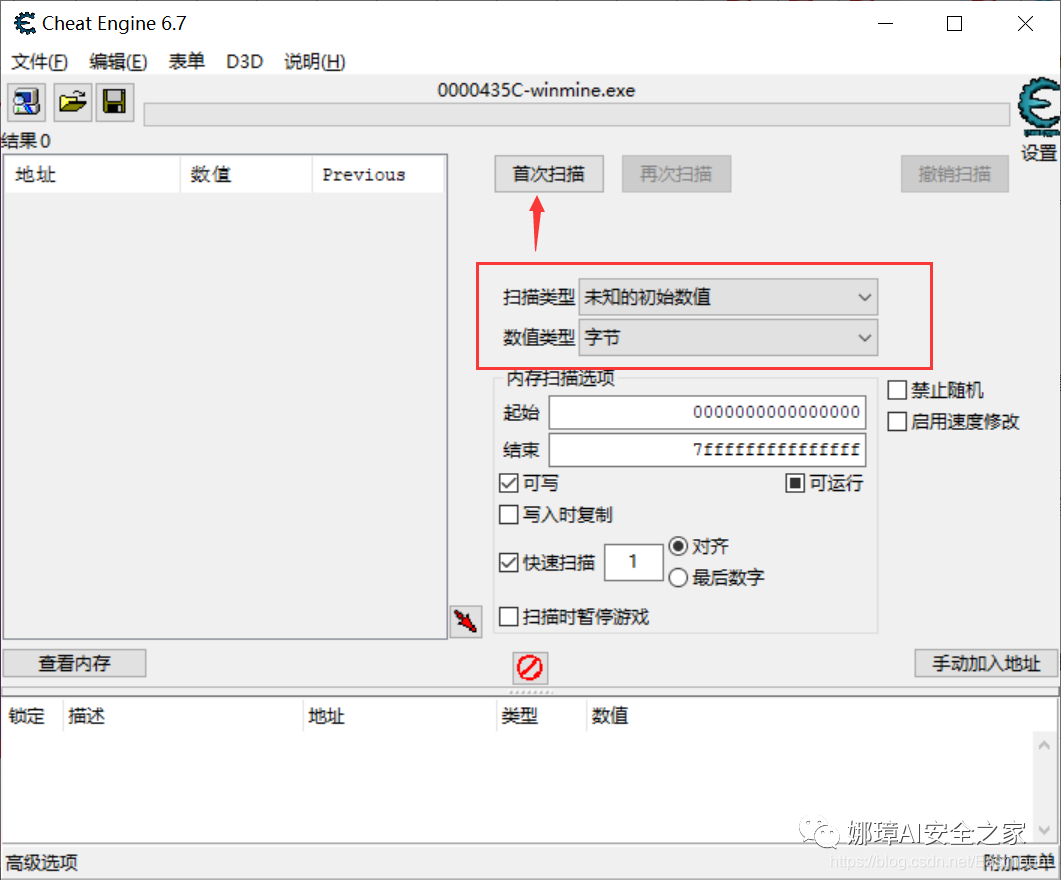This screenshot has height=880, width=1061.
Task: Click the 结束 address input field
Action: coord(707,450)
